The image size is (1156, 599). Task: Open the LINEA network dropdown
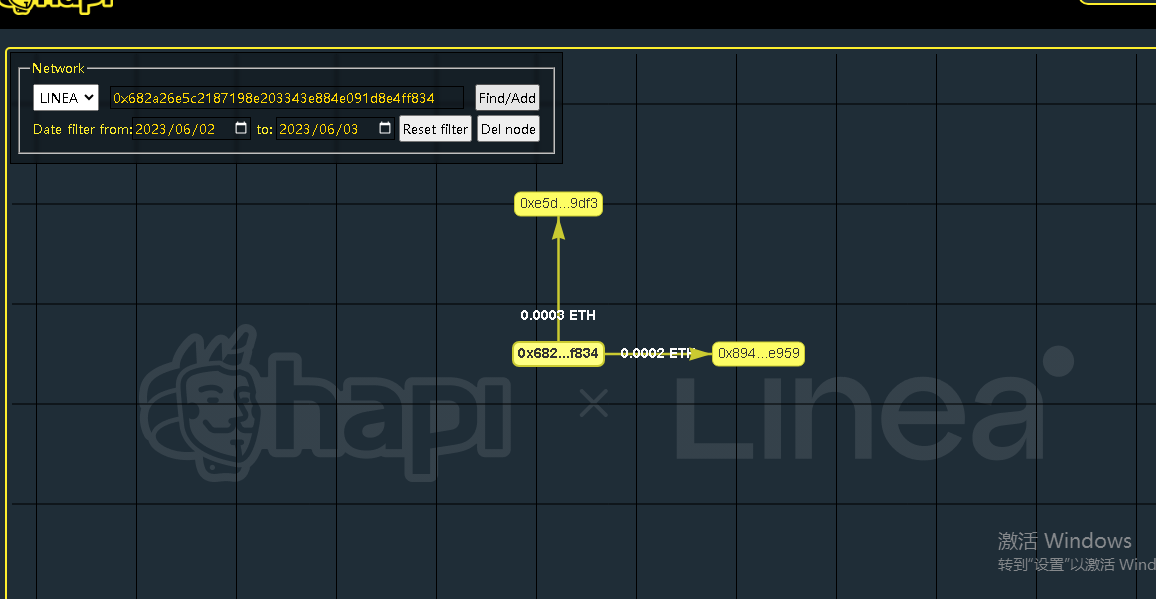(66, 97)
